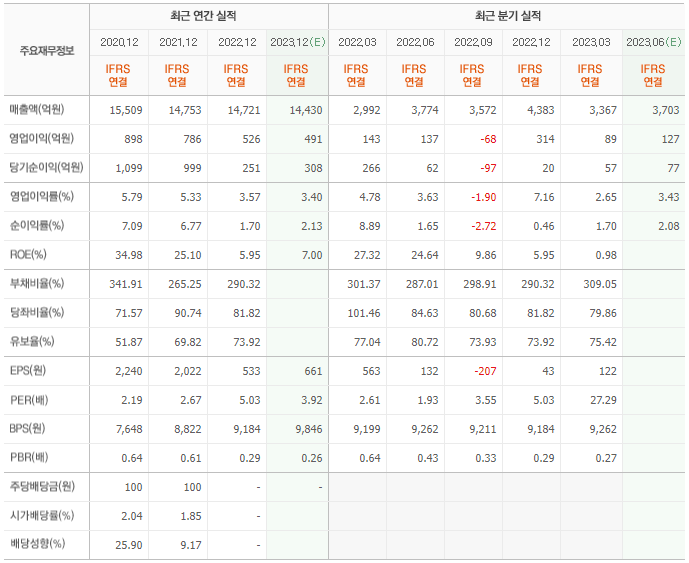Click the PBR(배) row label
This screenshot has width=689, height=563.
(29, 458)
